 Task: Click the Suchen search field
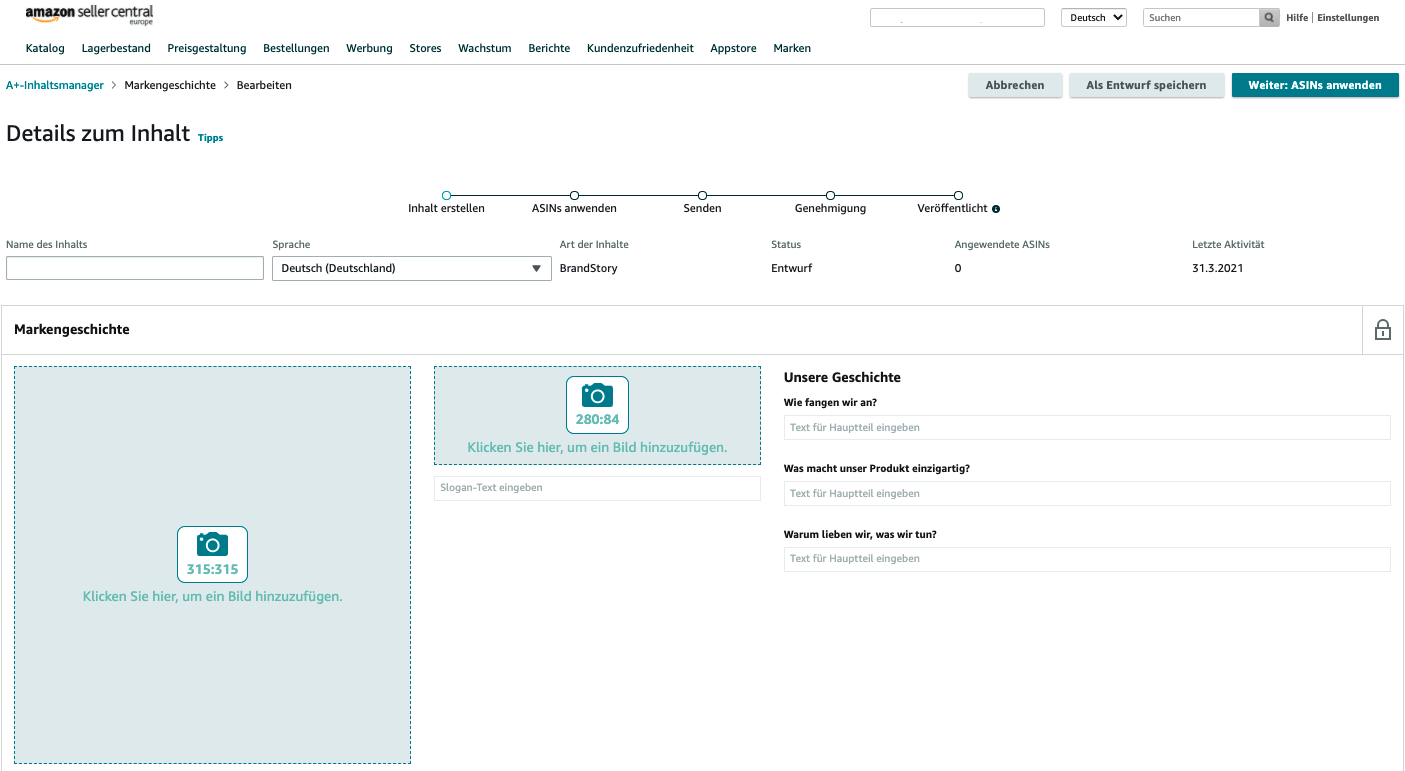pos(1201,17)
